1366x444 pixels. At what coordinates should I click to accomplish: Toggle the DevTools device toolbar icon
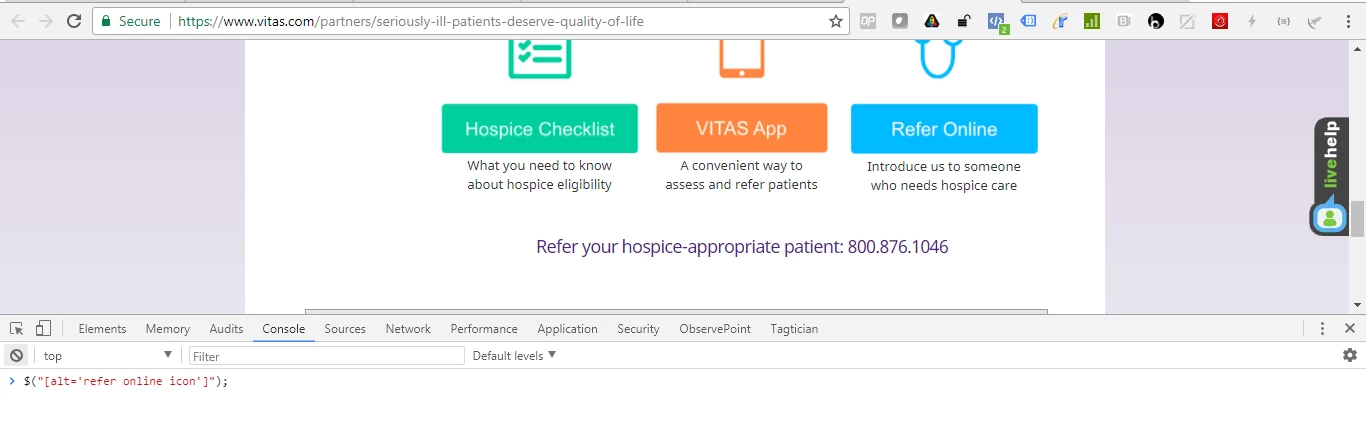click(x=43, y=328)
